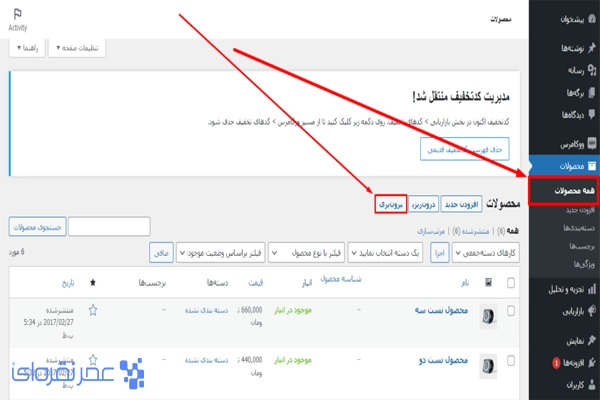The height and width of the screenshot is (400, 600).
Task: Click the نمایش appearance brush icon
Action: 592,340
